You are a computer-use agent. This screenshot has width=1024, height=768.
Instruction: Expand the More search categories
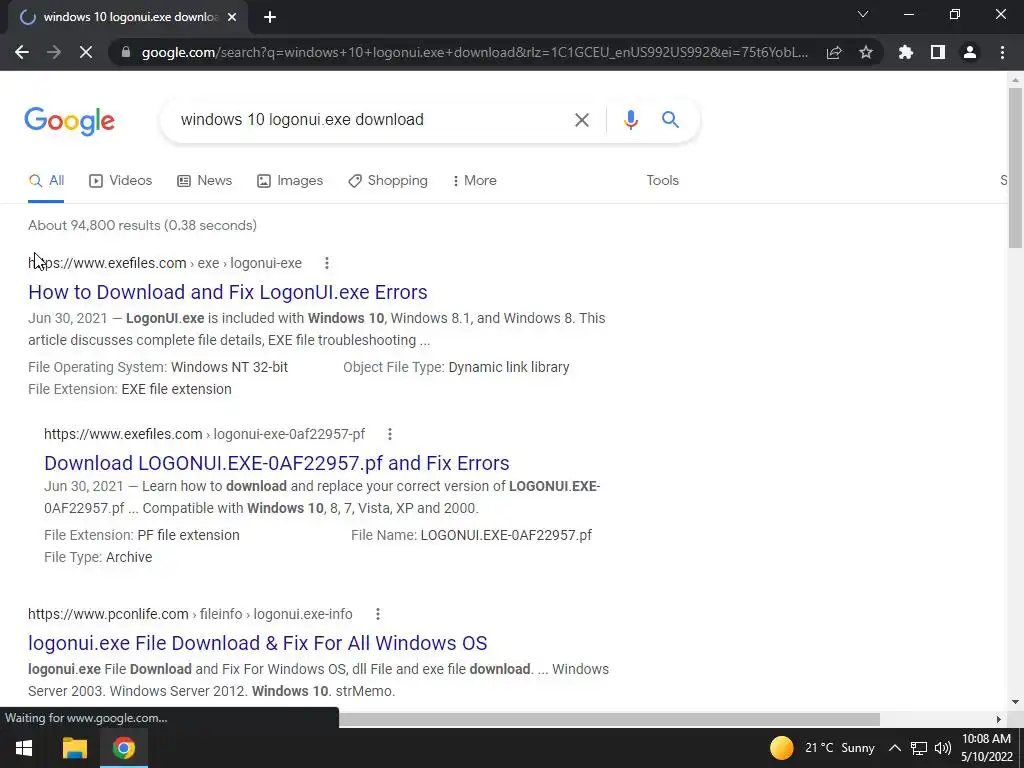pyautogui.click(x=475, y=181)
